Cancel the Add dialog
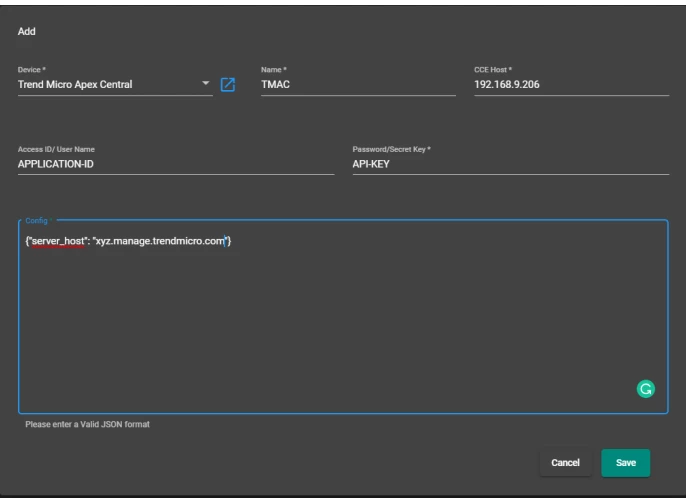The image size is (686, 499). (x=565, y=463)
